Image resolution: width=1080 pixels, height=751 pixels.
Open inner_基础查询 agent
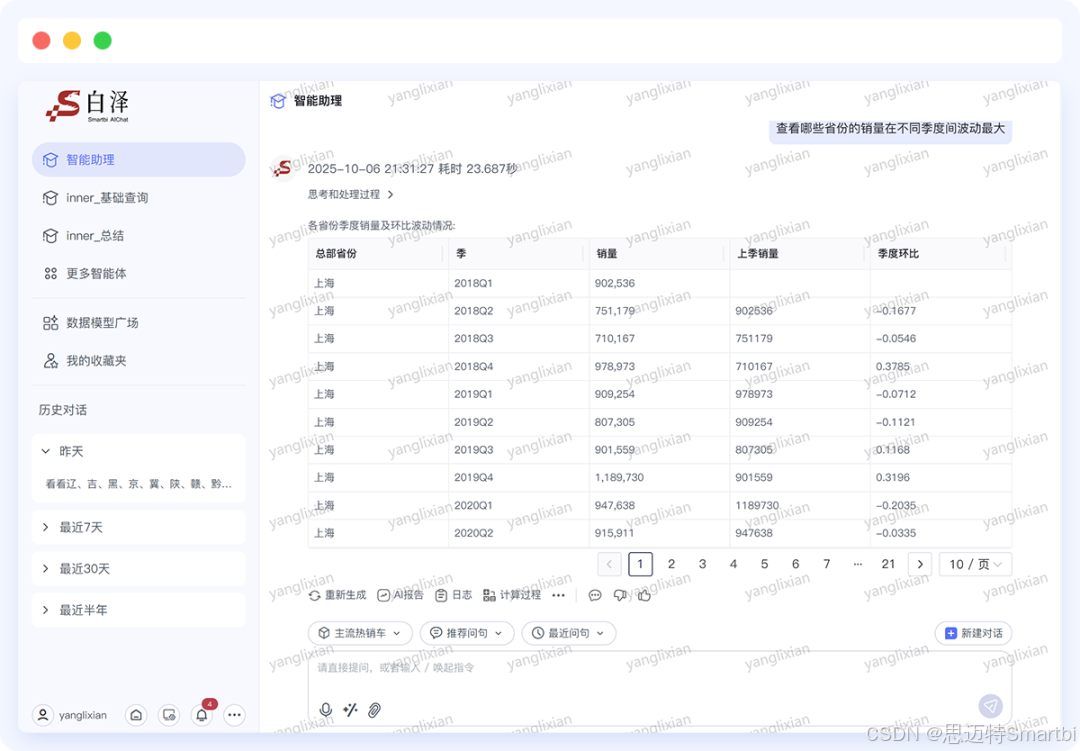(138, 198)
